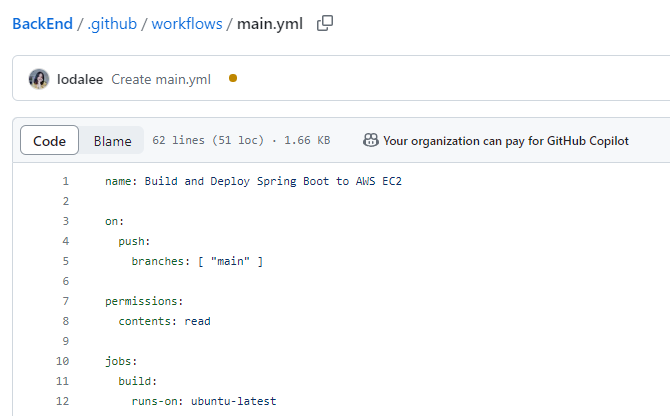Select line number 5
670x416 pixels.
65,261
